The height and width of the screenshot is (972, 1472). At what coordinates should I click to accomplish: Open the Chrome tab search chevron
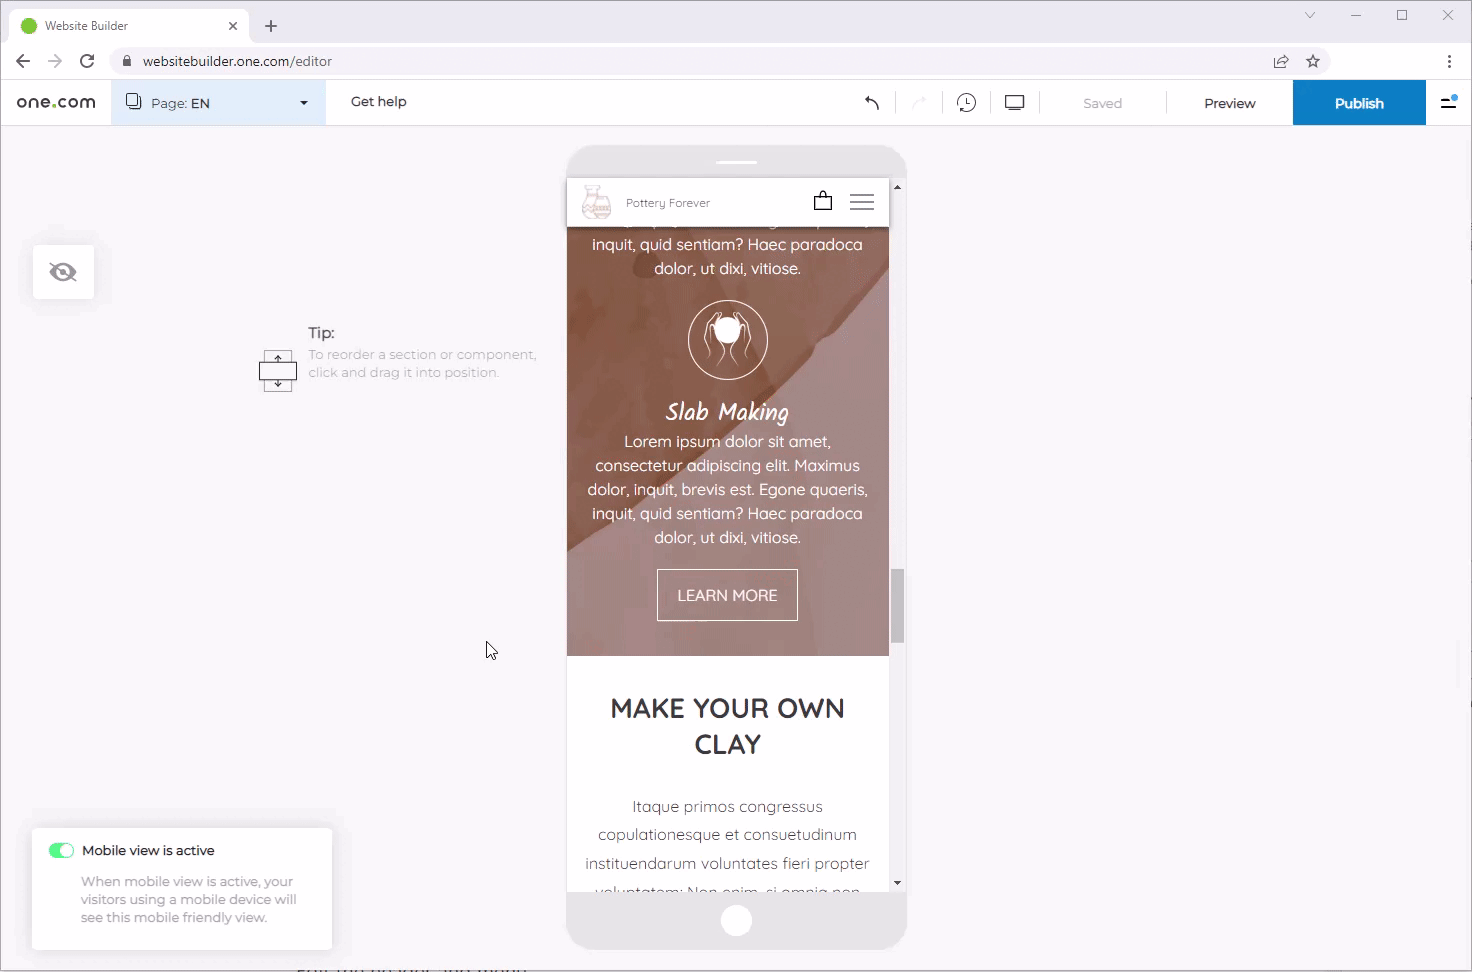click(x=1310, y=15)
